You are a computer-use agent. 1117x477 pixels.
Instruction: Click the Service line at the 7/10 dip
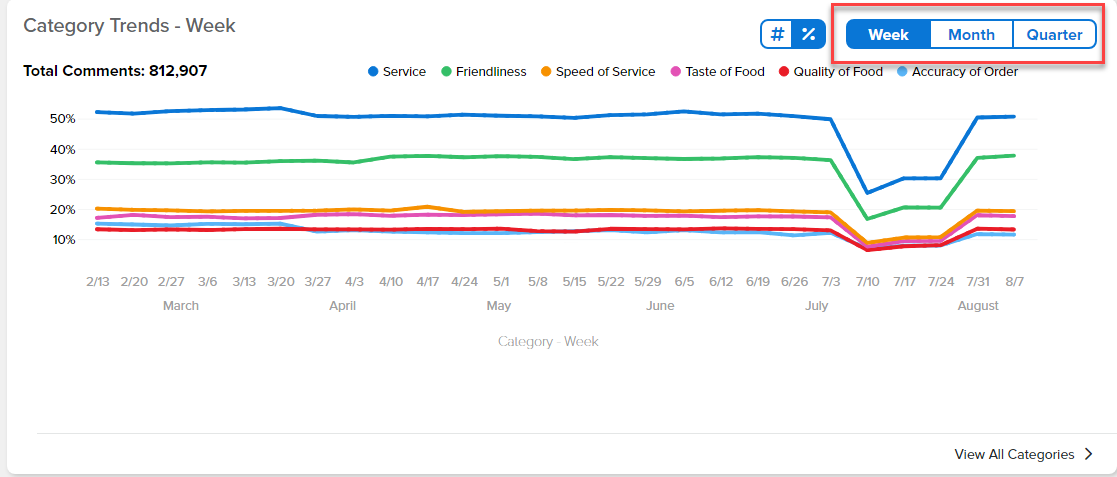(x=867, y=192)
